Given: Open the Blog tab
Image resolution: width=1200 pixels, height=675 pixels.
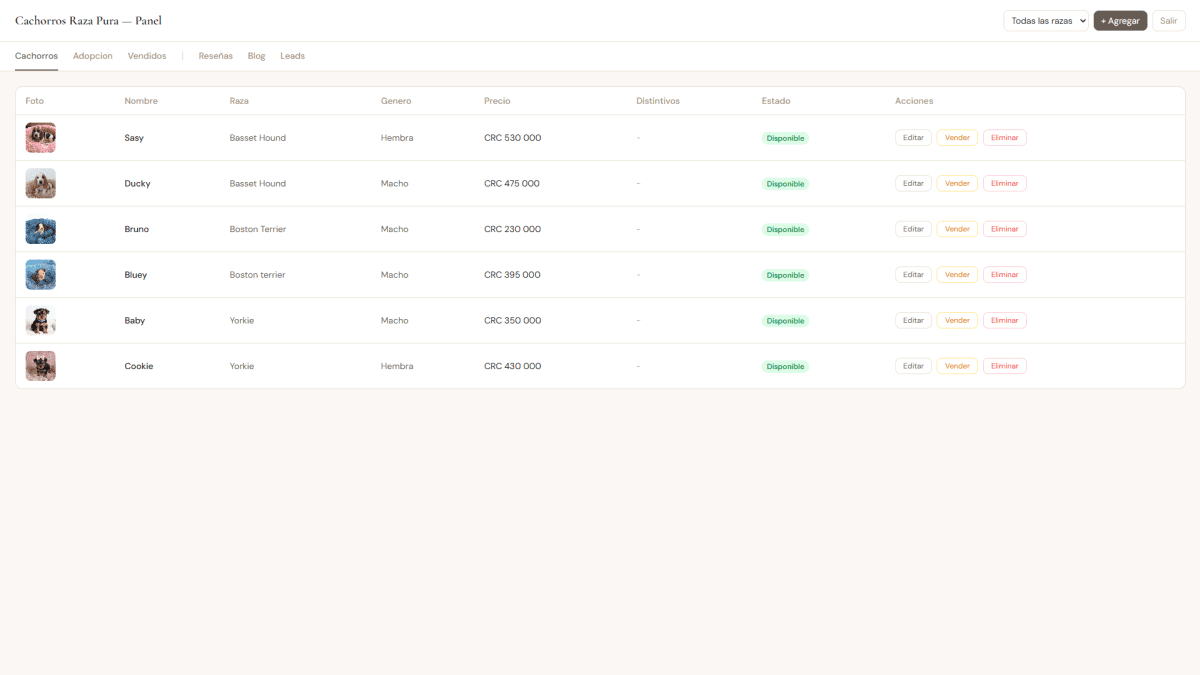Looking at the screenshot, I should point(257,56).
